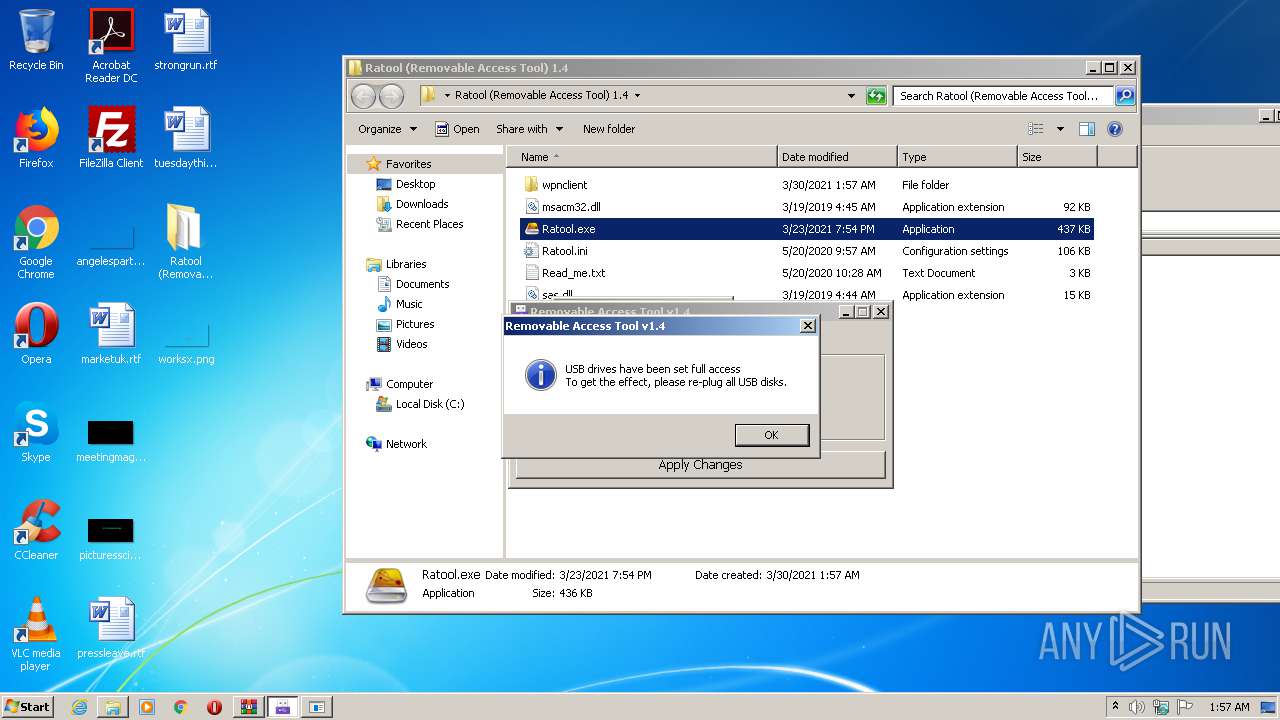This screenshot has width=1280, height=720.
Task: Click the Explorer forward arrow
Action: coord(391,96)
